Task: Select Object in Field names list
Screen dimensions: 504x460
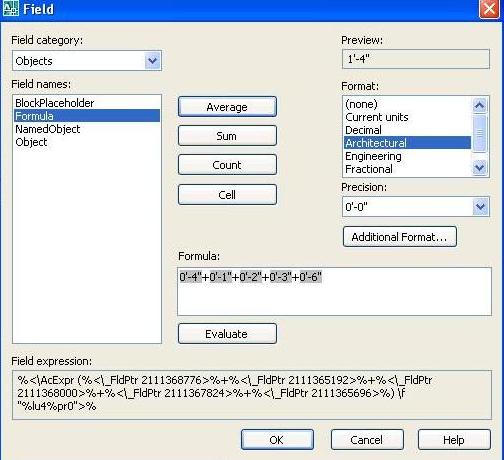Action: tap(31, 142)
